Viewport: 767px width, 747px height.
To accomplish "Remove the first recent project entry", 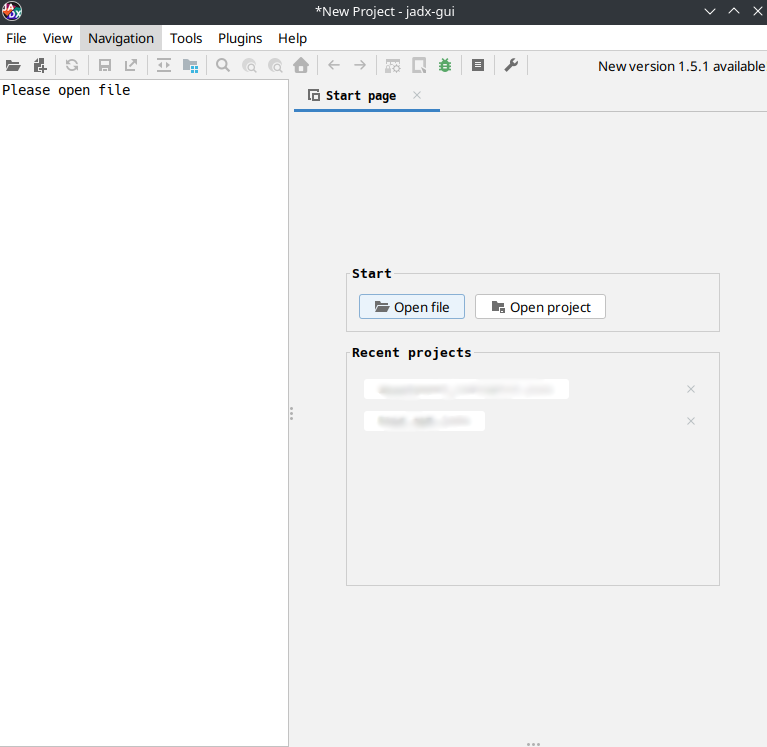I will pos(690,389).
